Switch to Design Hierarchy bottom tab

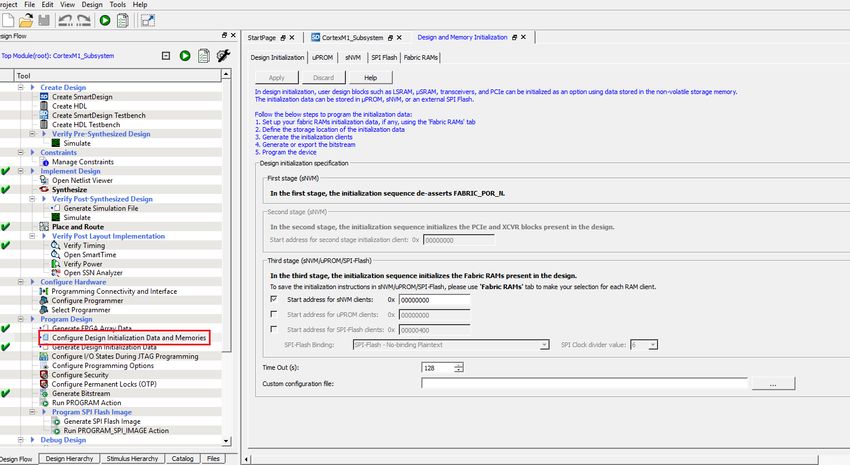(69, 458)
